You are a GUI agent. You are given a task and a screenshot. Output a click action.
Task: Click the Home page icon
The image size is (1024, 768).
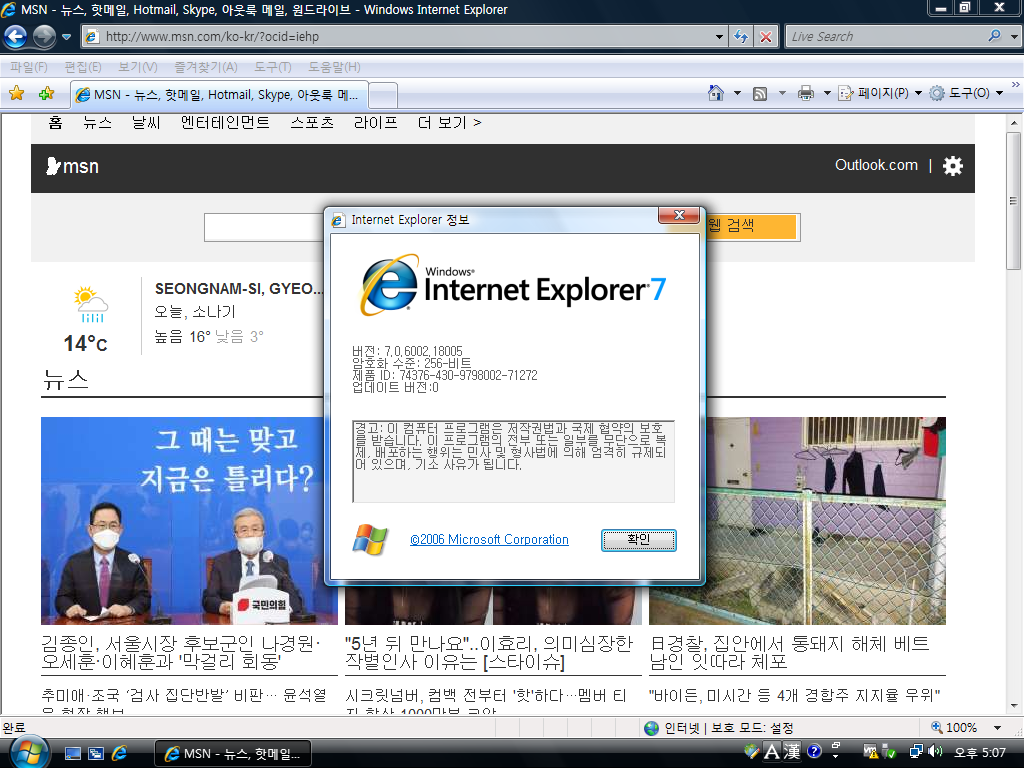716,93
